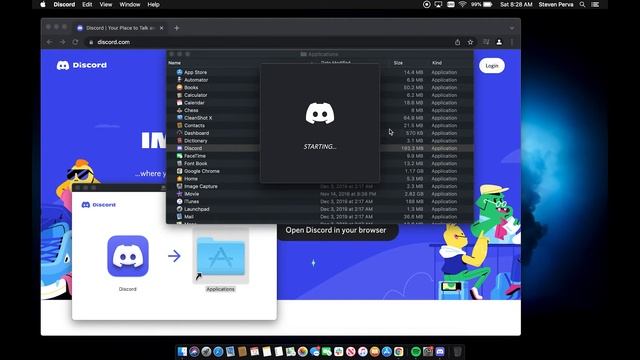Go back in Chrome
The height and width of the screenshot is (360, 640).
click(49, 42)
